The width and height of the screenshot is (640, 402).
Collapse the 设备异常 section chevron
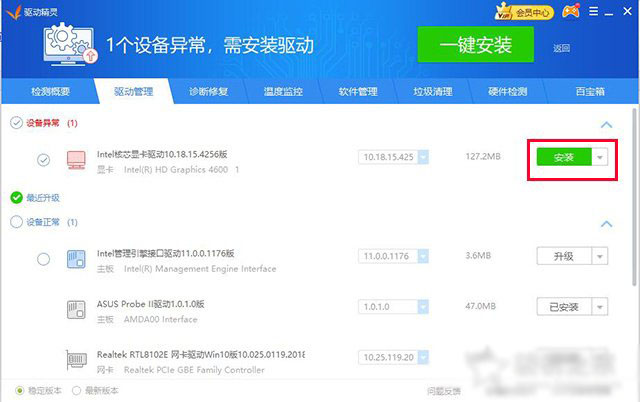click(x=604, y=124)
